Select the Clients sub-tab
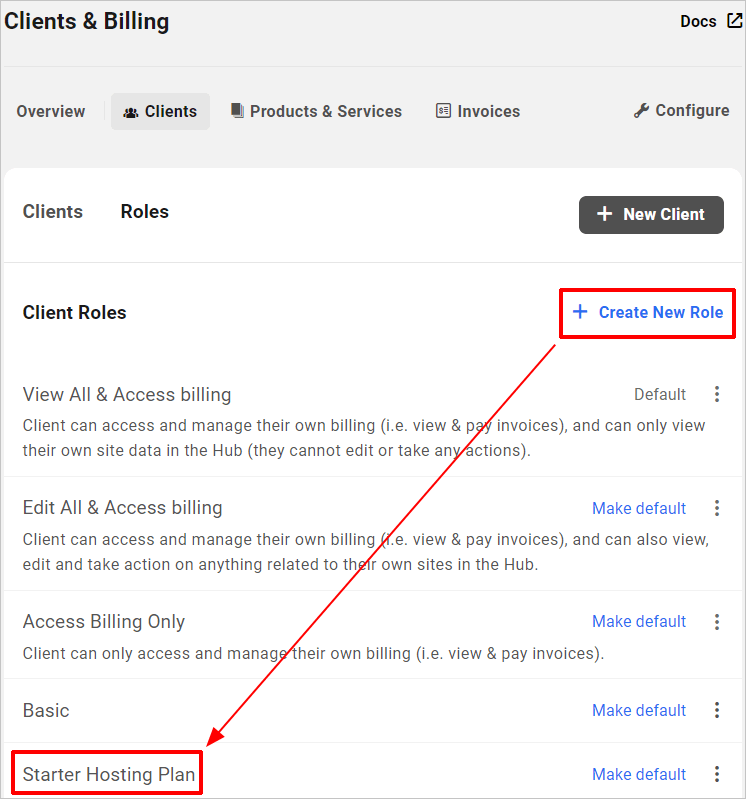The height and width of the screenshot is (799, 746). click(x=53, y=212)
